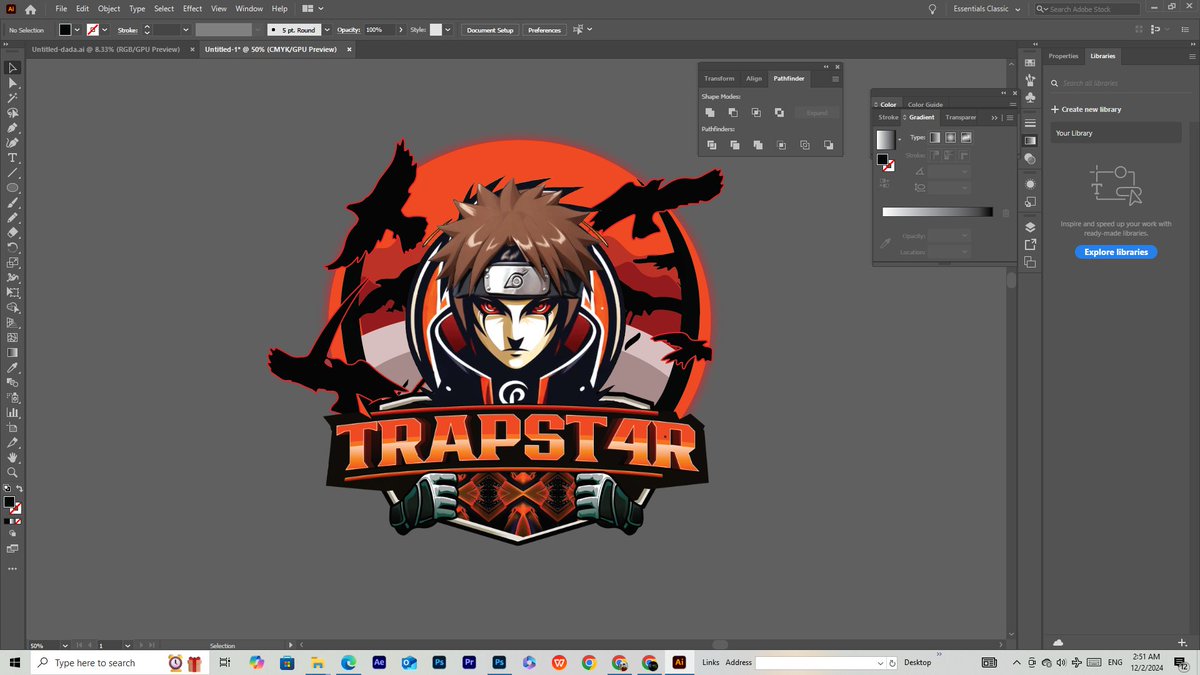The image size is (1200, 675).
Task: Select the Zoom tool in toolbar
Action: click(13, 472)
